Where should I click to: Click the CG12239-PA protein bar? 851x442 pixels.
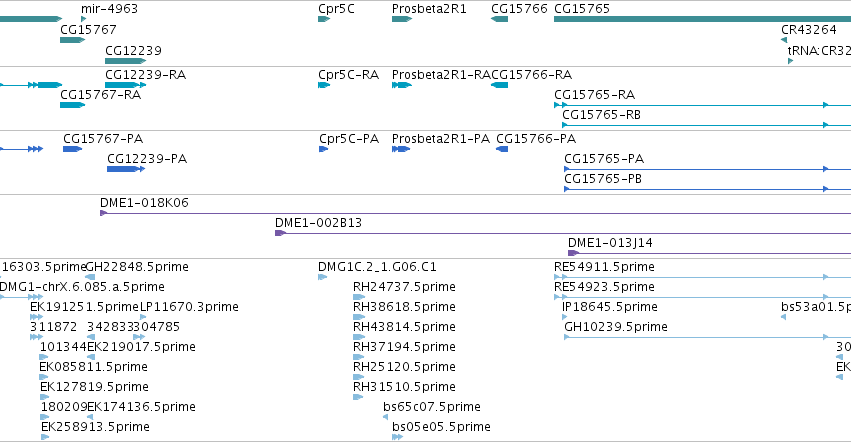[126, 169]
